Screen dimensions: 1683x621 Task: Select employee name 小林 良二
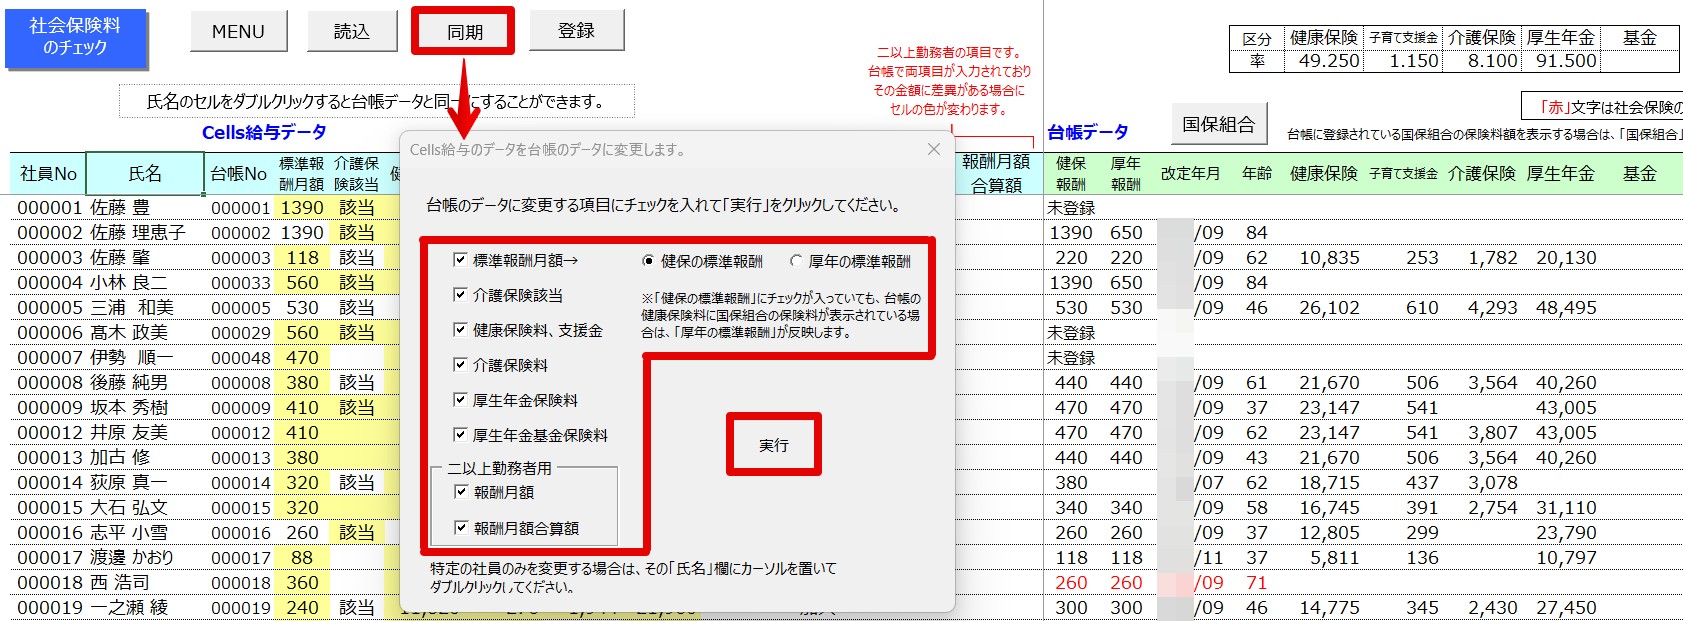(x=129, y=283)
